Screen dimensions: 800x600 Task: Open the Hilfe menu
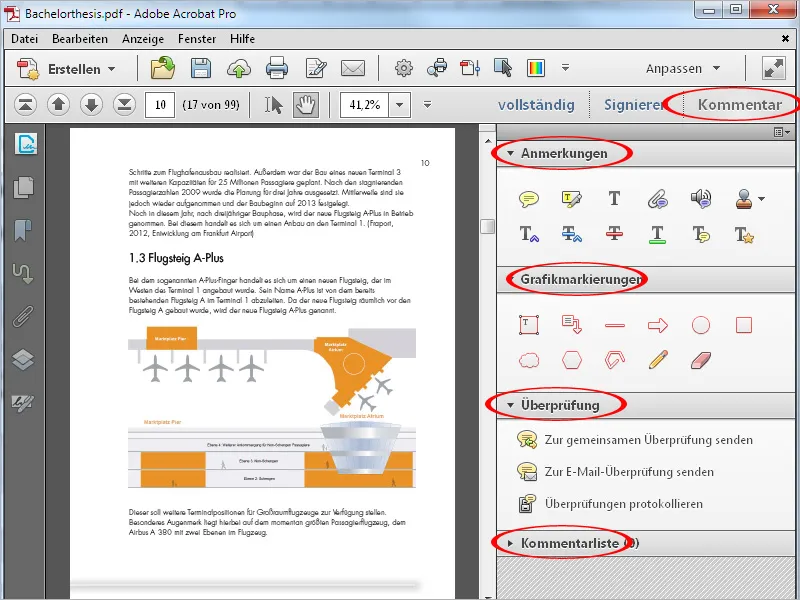tap(242, 39)
